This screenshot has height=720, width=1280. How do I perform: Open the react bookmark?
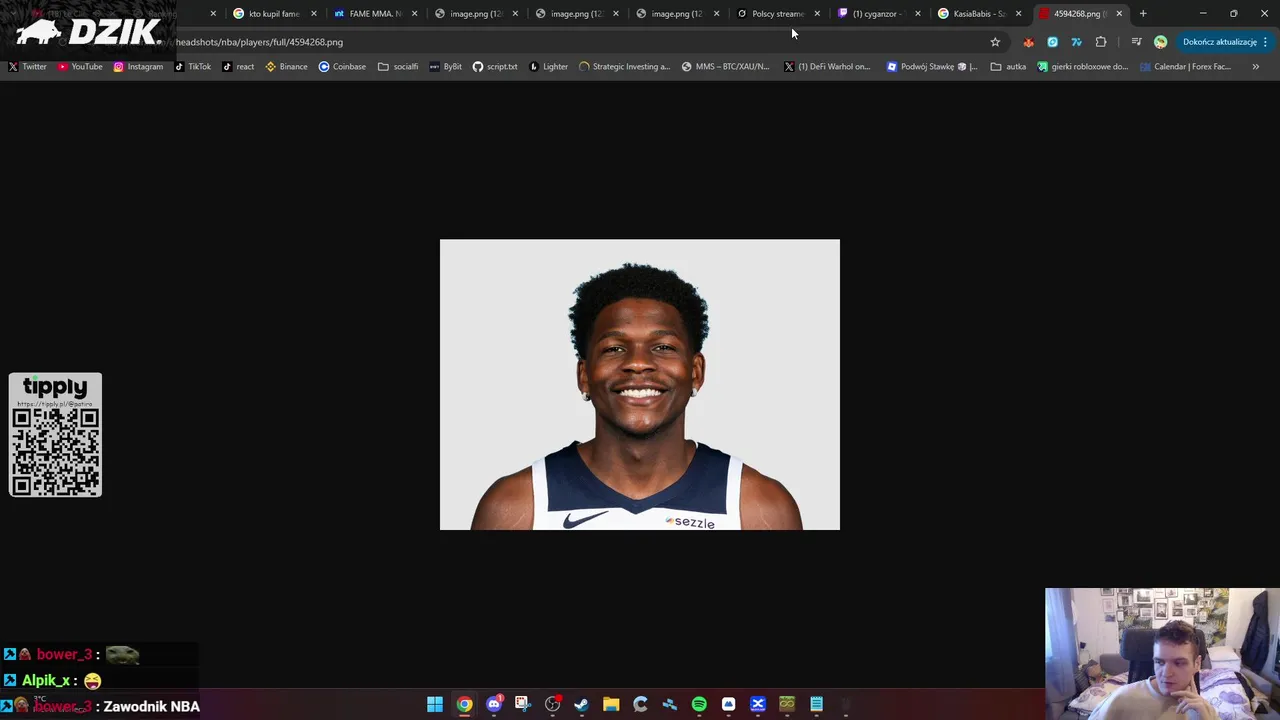tap(238, 67)
